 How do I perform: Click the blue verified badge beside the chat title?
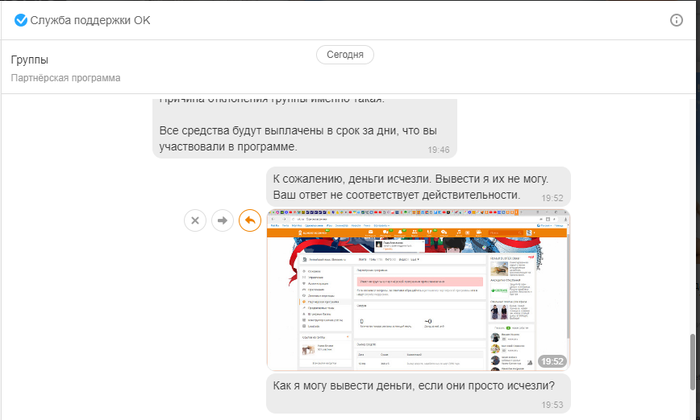(x=20, y=20)
